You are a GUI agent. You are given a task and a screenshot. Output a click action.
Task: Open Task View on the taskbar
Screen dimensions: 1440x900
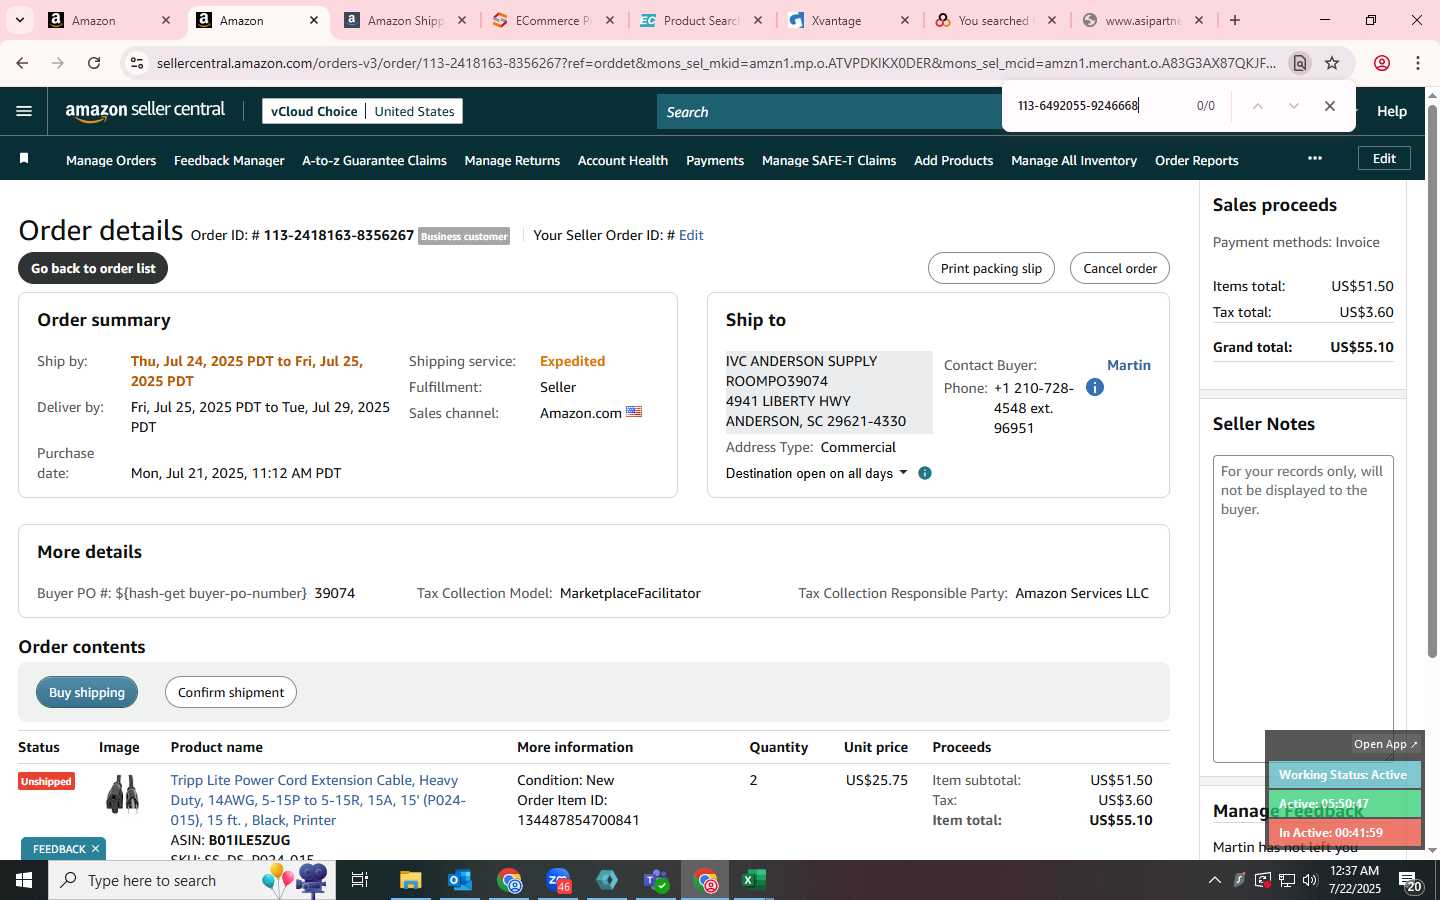(360, 880)
